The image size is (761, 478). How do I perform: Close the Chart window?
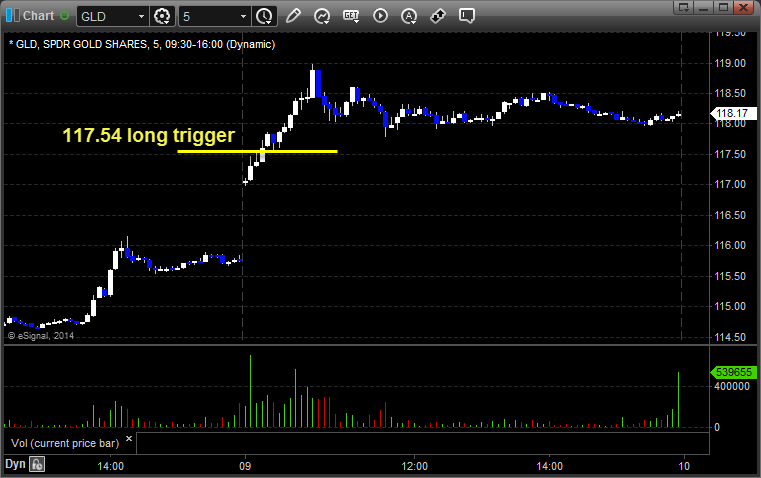744,7
